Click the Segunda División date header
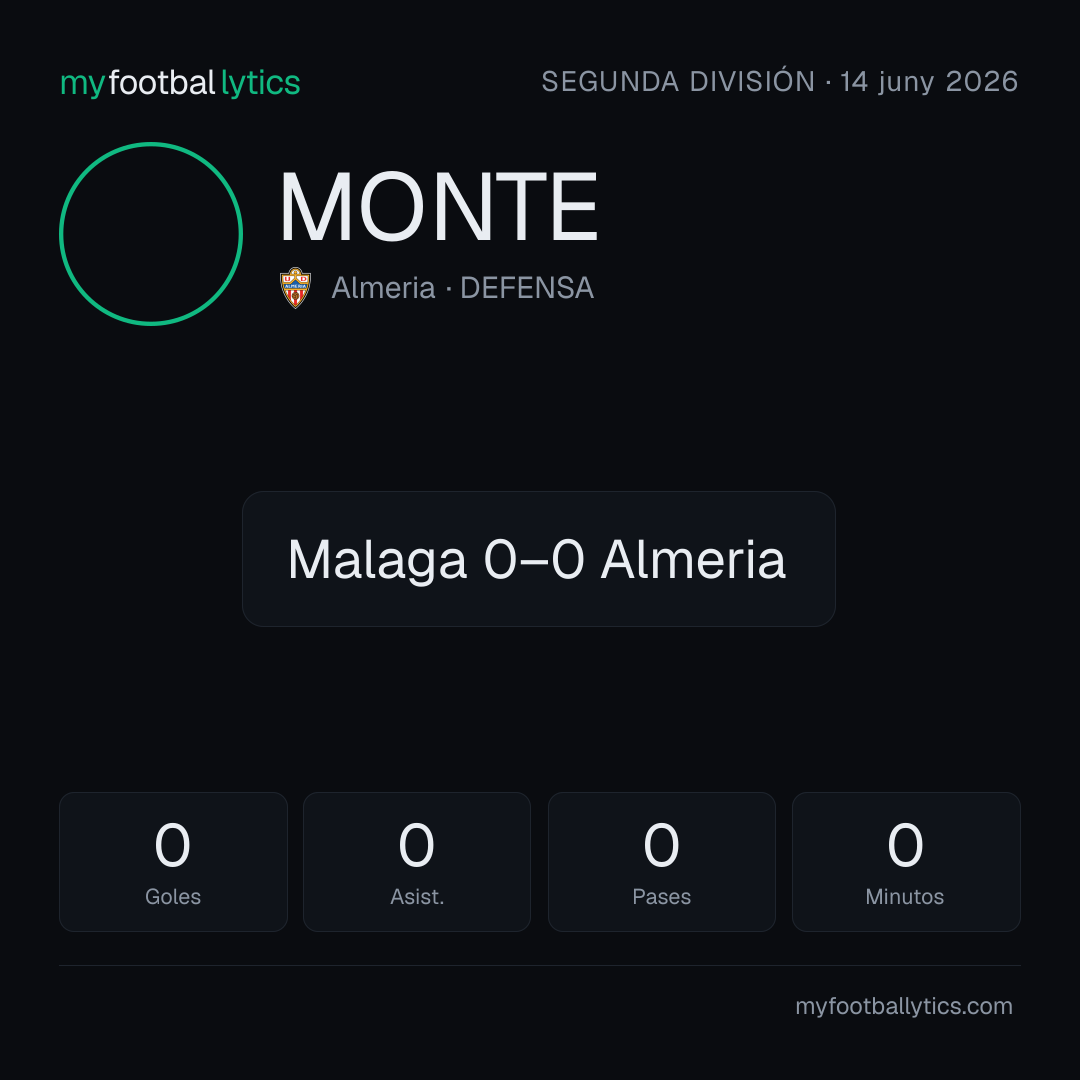The width and height of the screenshot is (1080, 1080). [780, 82]
